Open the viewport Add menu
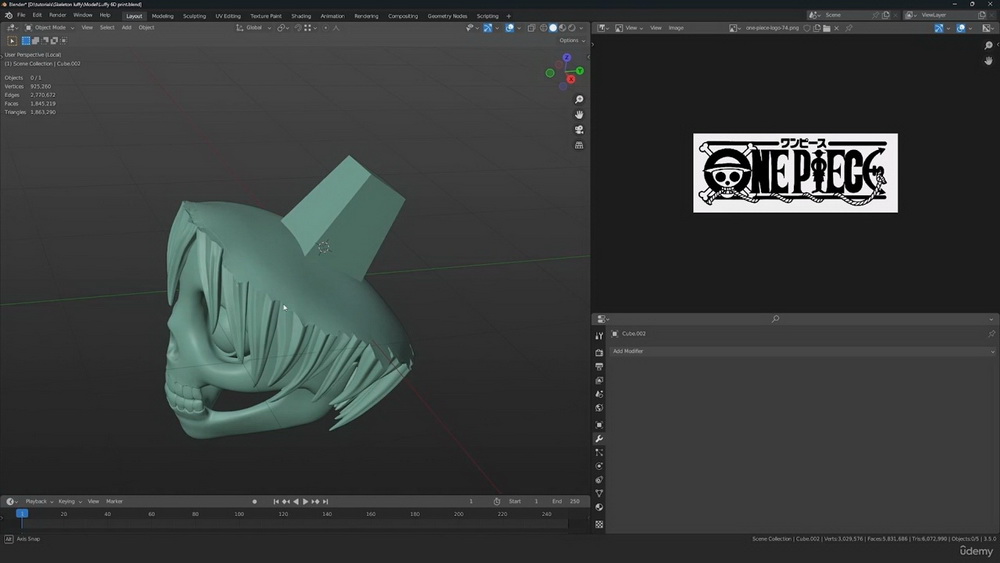 (x=126, y=28)
